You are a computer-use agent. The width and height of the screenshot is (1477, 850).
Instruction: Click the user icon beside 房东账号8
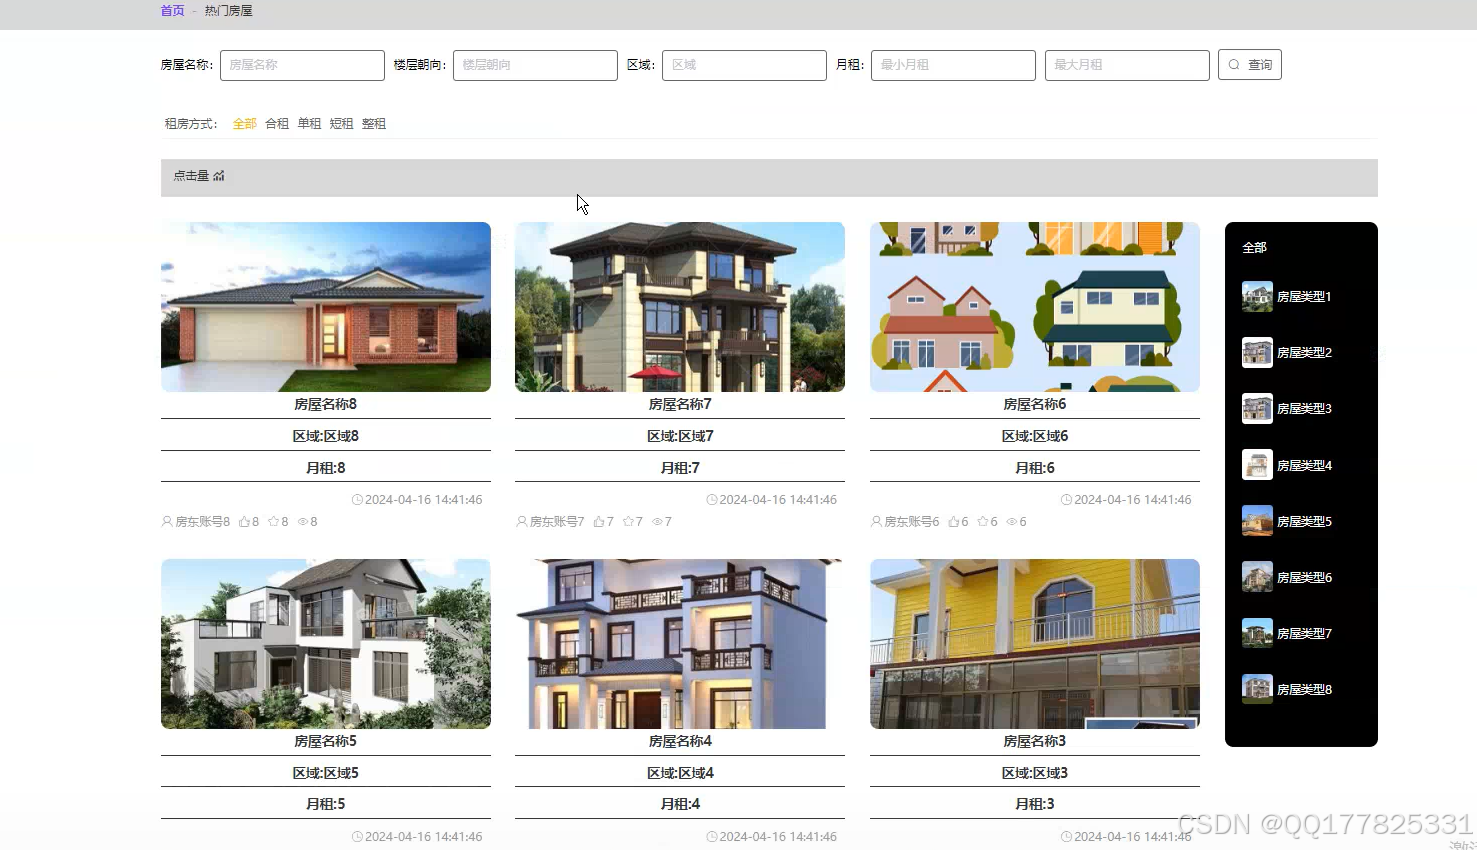click(x=167, y=521)
